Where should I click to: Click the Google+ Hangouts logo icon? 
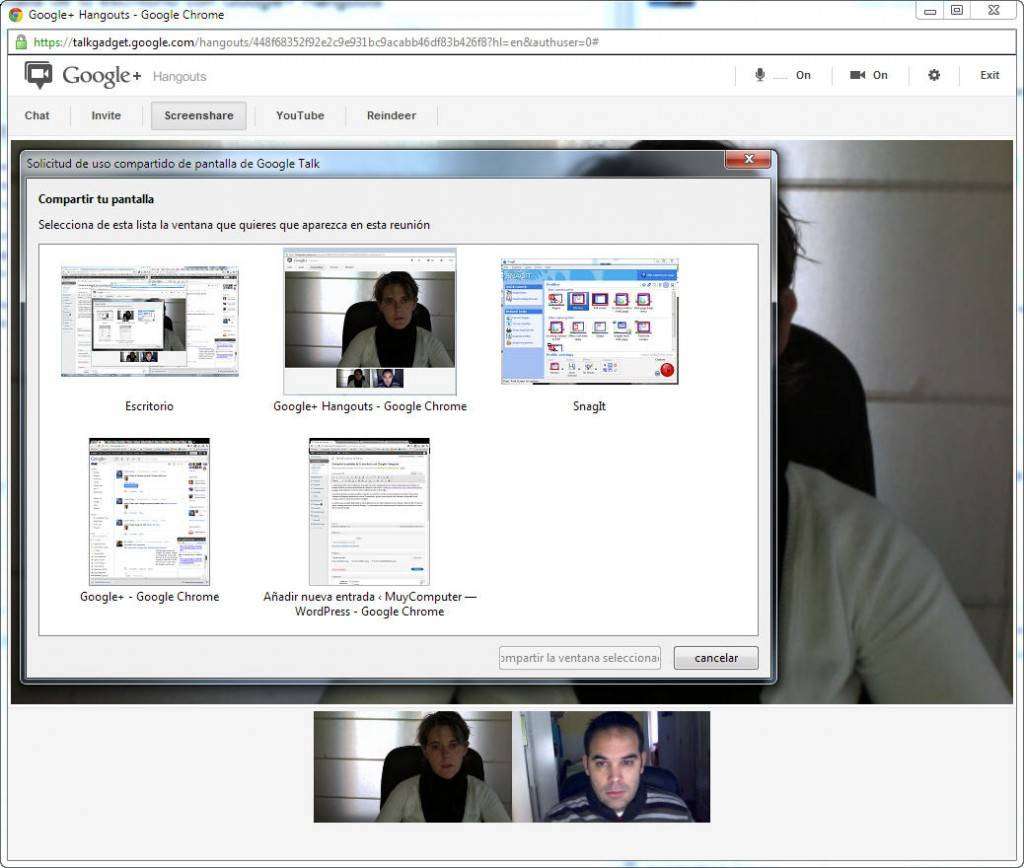[38, 75]
